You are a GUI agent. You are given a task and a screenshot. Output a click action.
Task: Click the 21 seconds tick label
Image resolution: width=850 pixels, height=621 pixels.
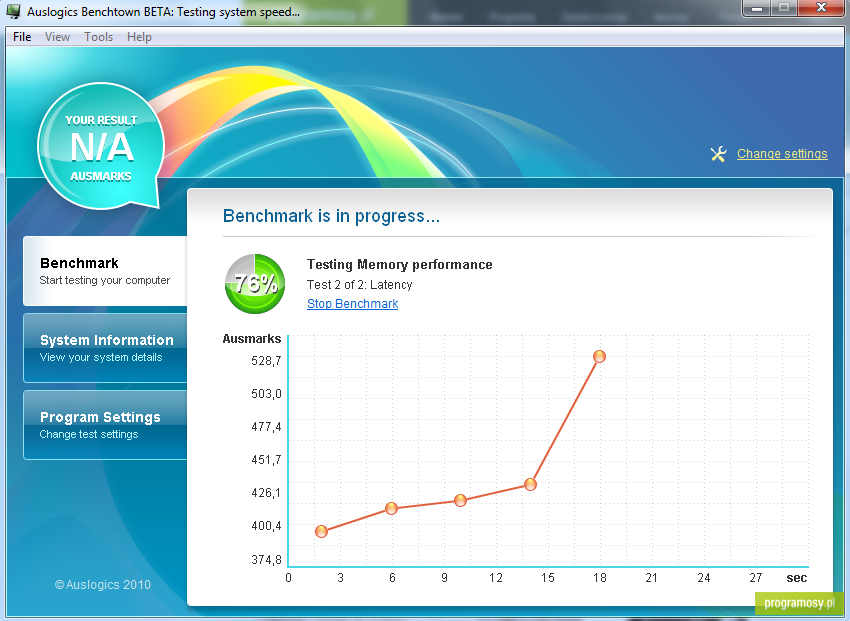pyautogui.click(x=652, y=578)
